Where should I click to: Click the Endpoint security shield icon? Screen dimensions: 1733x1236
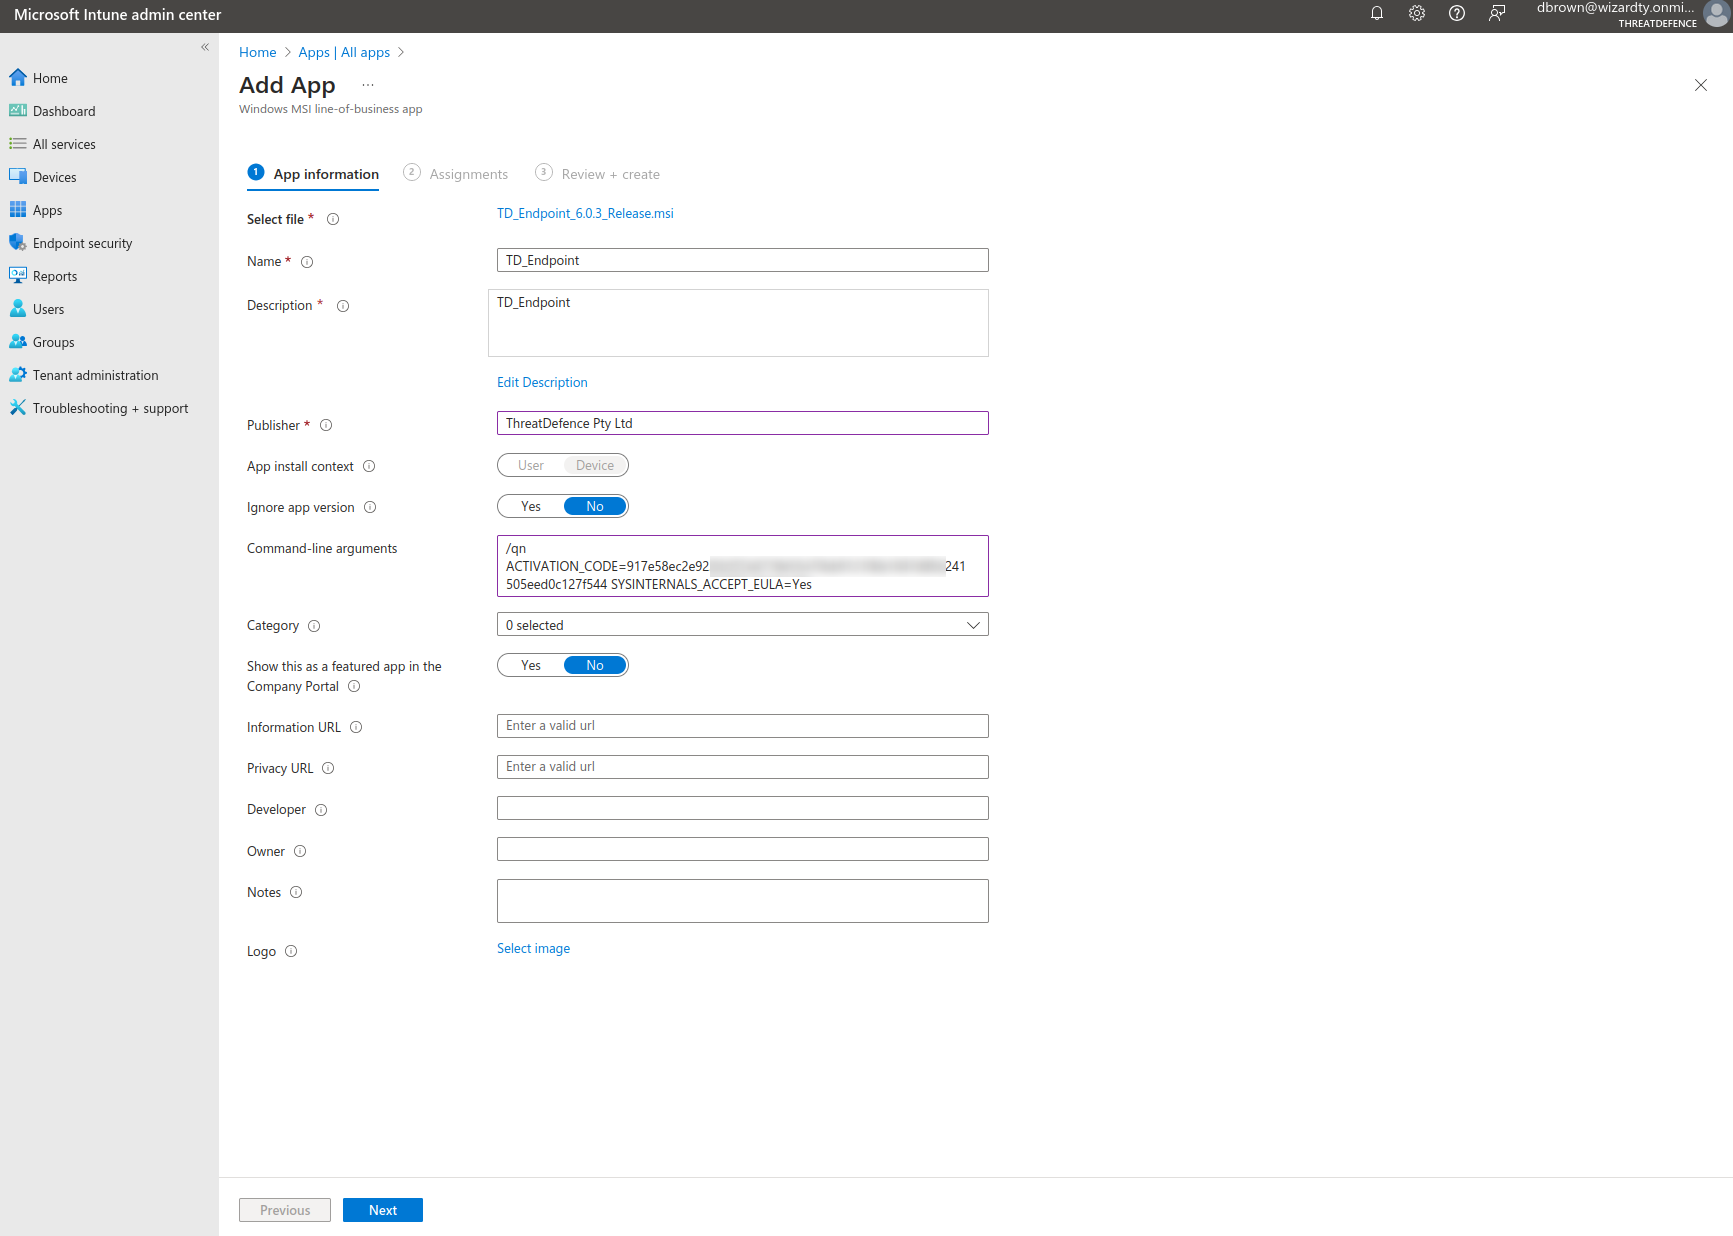pyautogui.click(x=18, y=243)
